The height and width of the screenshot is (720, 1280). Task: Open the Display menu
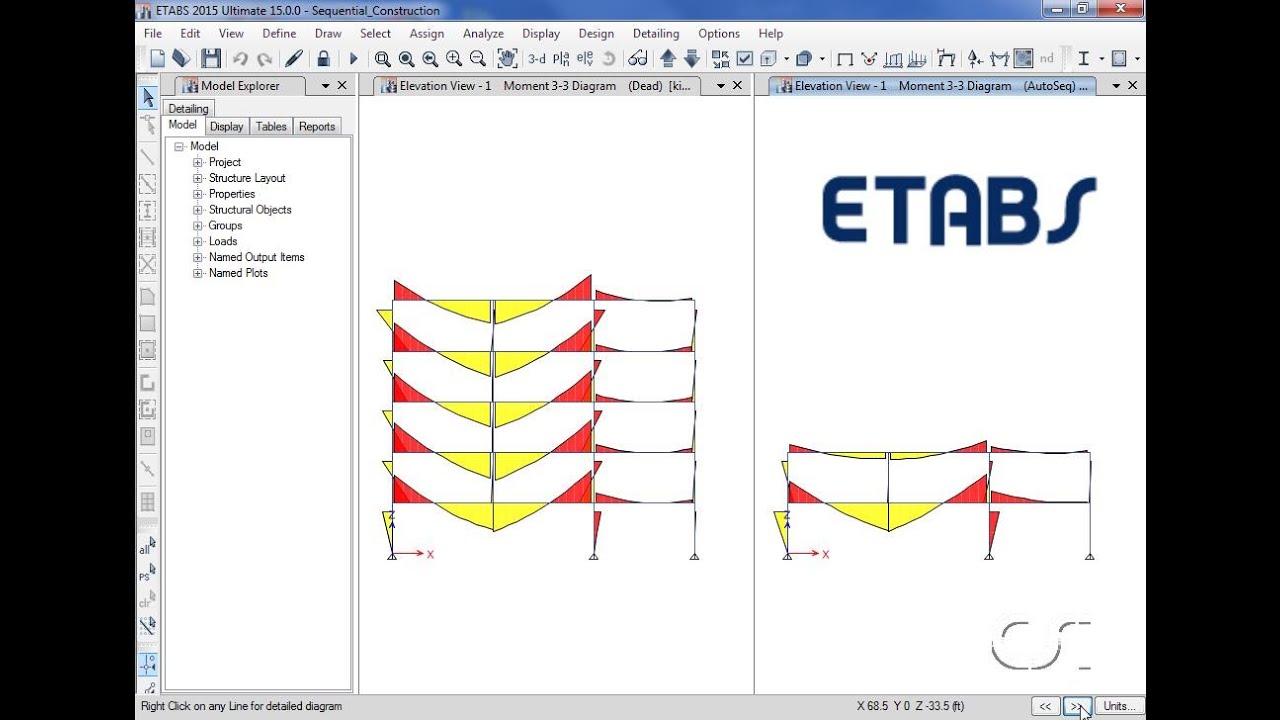[541, 33]
